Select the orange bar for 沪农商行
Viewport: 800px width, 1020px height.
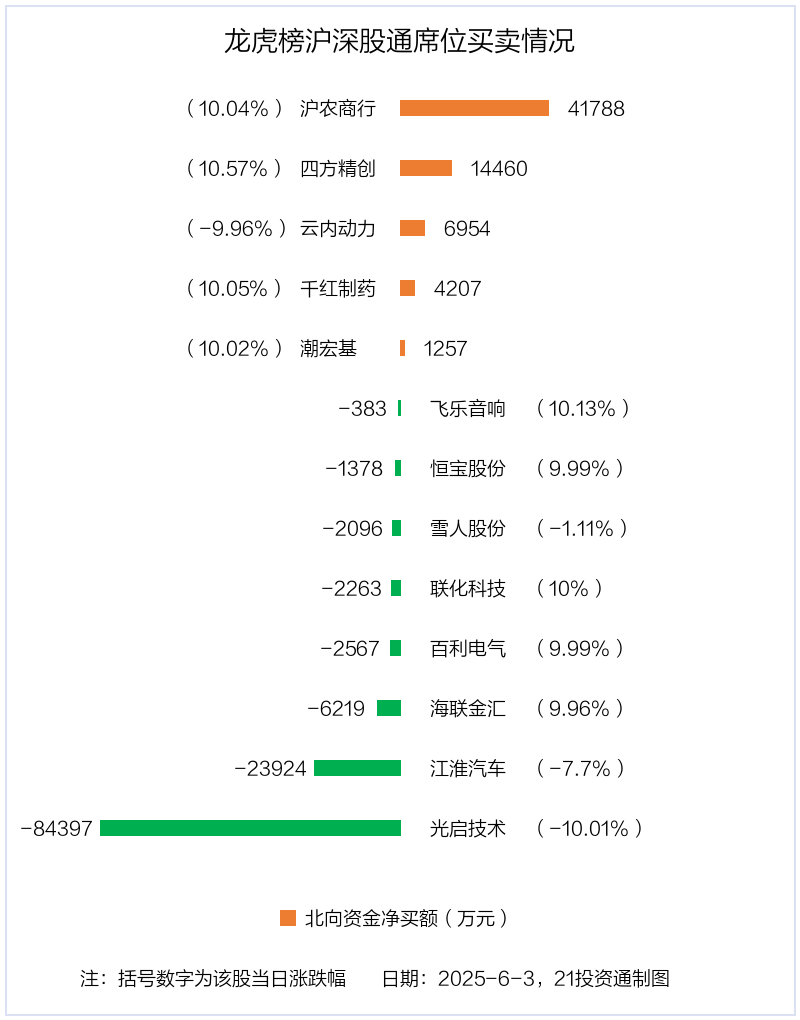(474, 108)
